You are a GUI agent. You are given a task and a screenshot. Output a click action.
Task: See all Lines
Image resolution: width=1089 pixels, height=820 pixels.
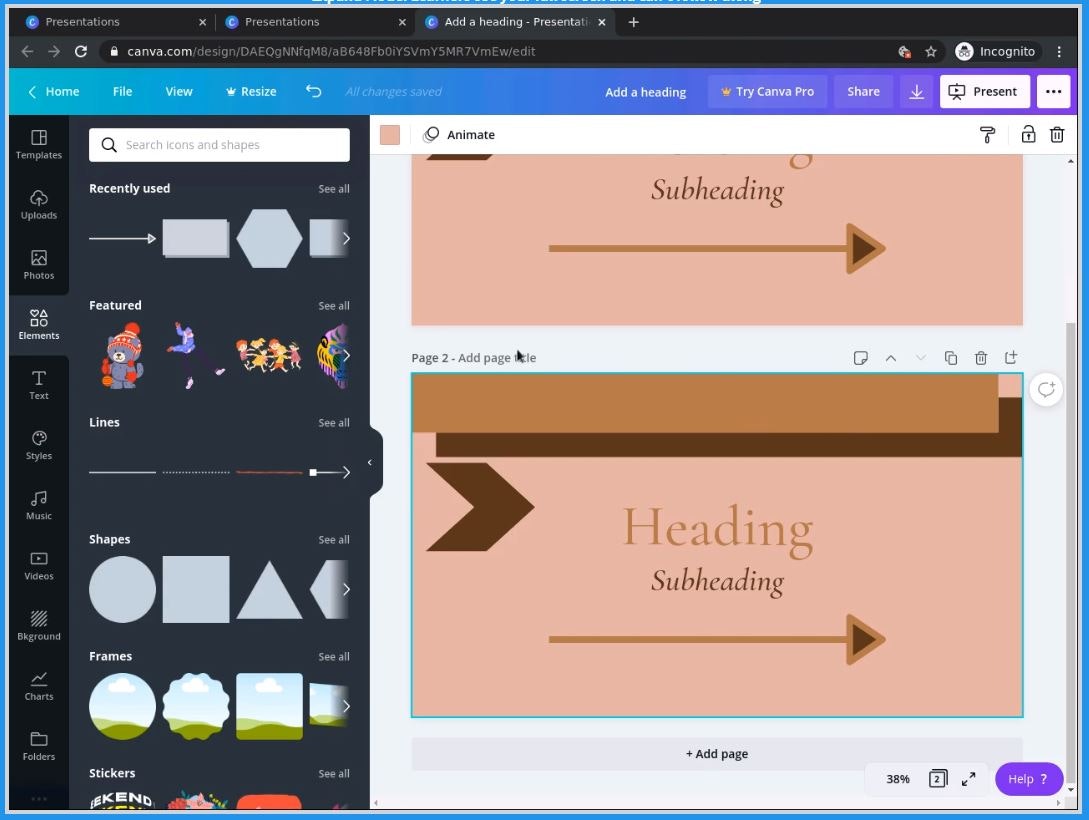pos(333,423)
